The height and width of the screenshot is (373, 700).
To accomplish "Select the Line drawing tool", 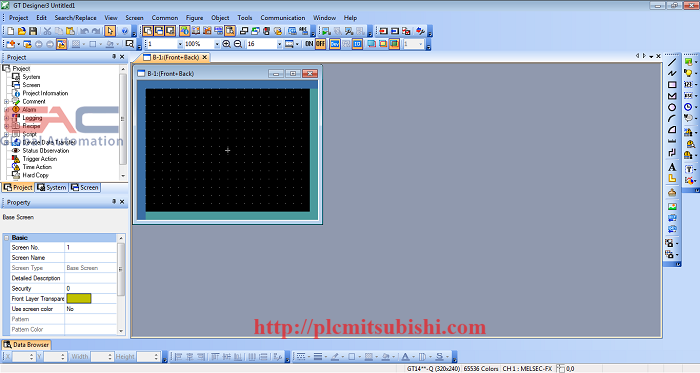I will [x=672, y=62].
